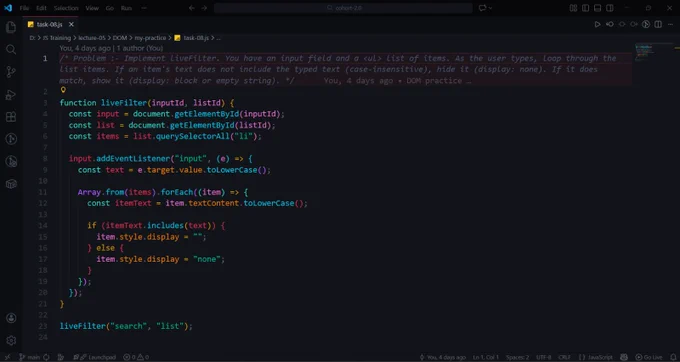Viewport: 680px width, 362px height.
Task: Click Launchpad in status bar
Action: (94, 357)
